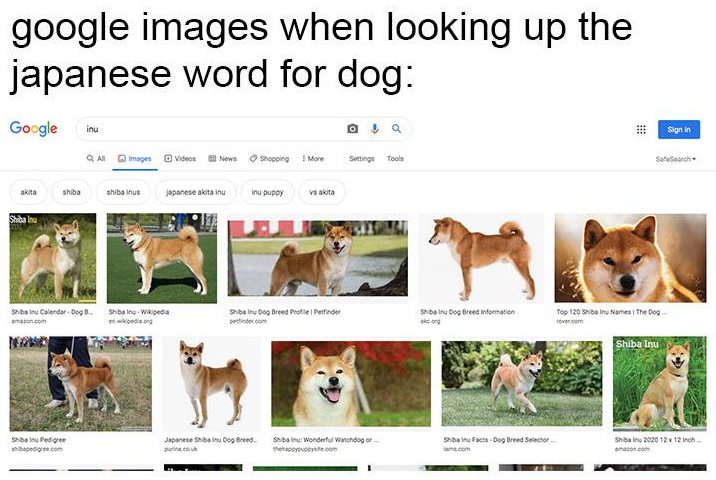The width and height of the screenshot is (716, 480).
Task: Click the Google logo
Action: [34, 129]
